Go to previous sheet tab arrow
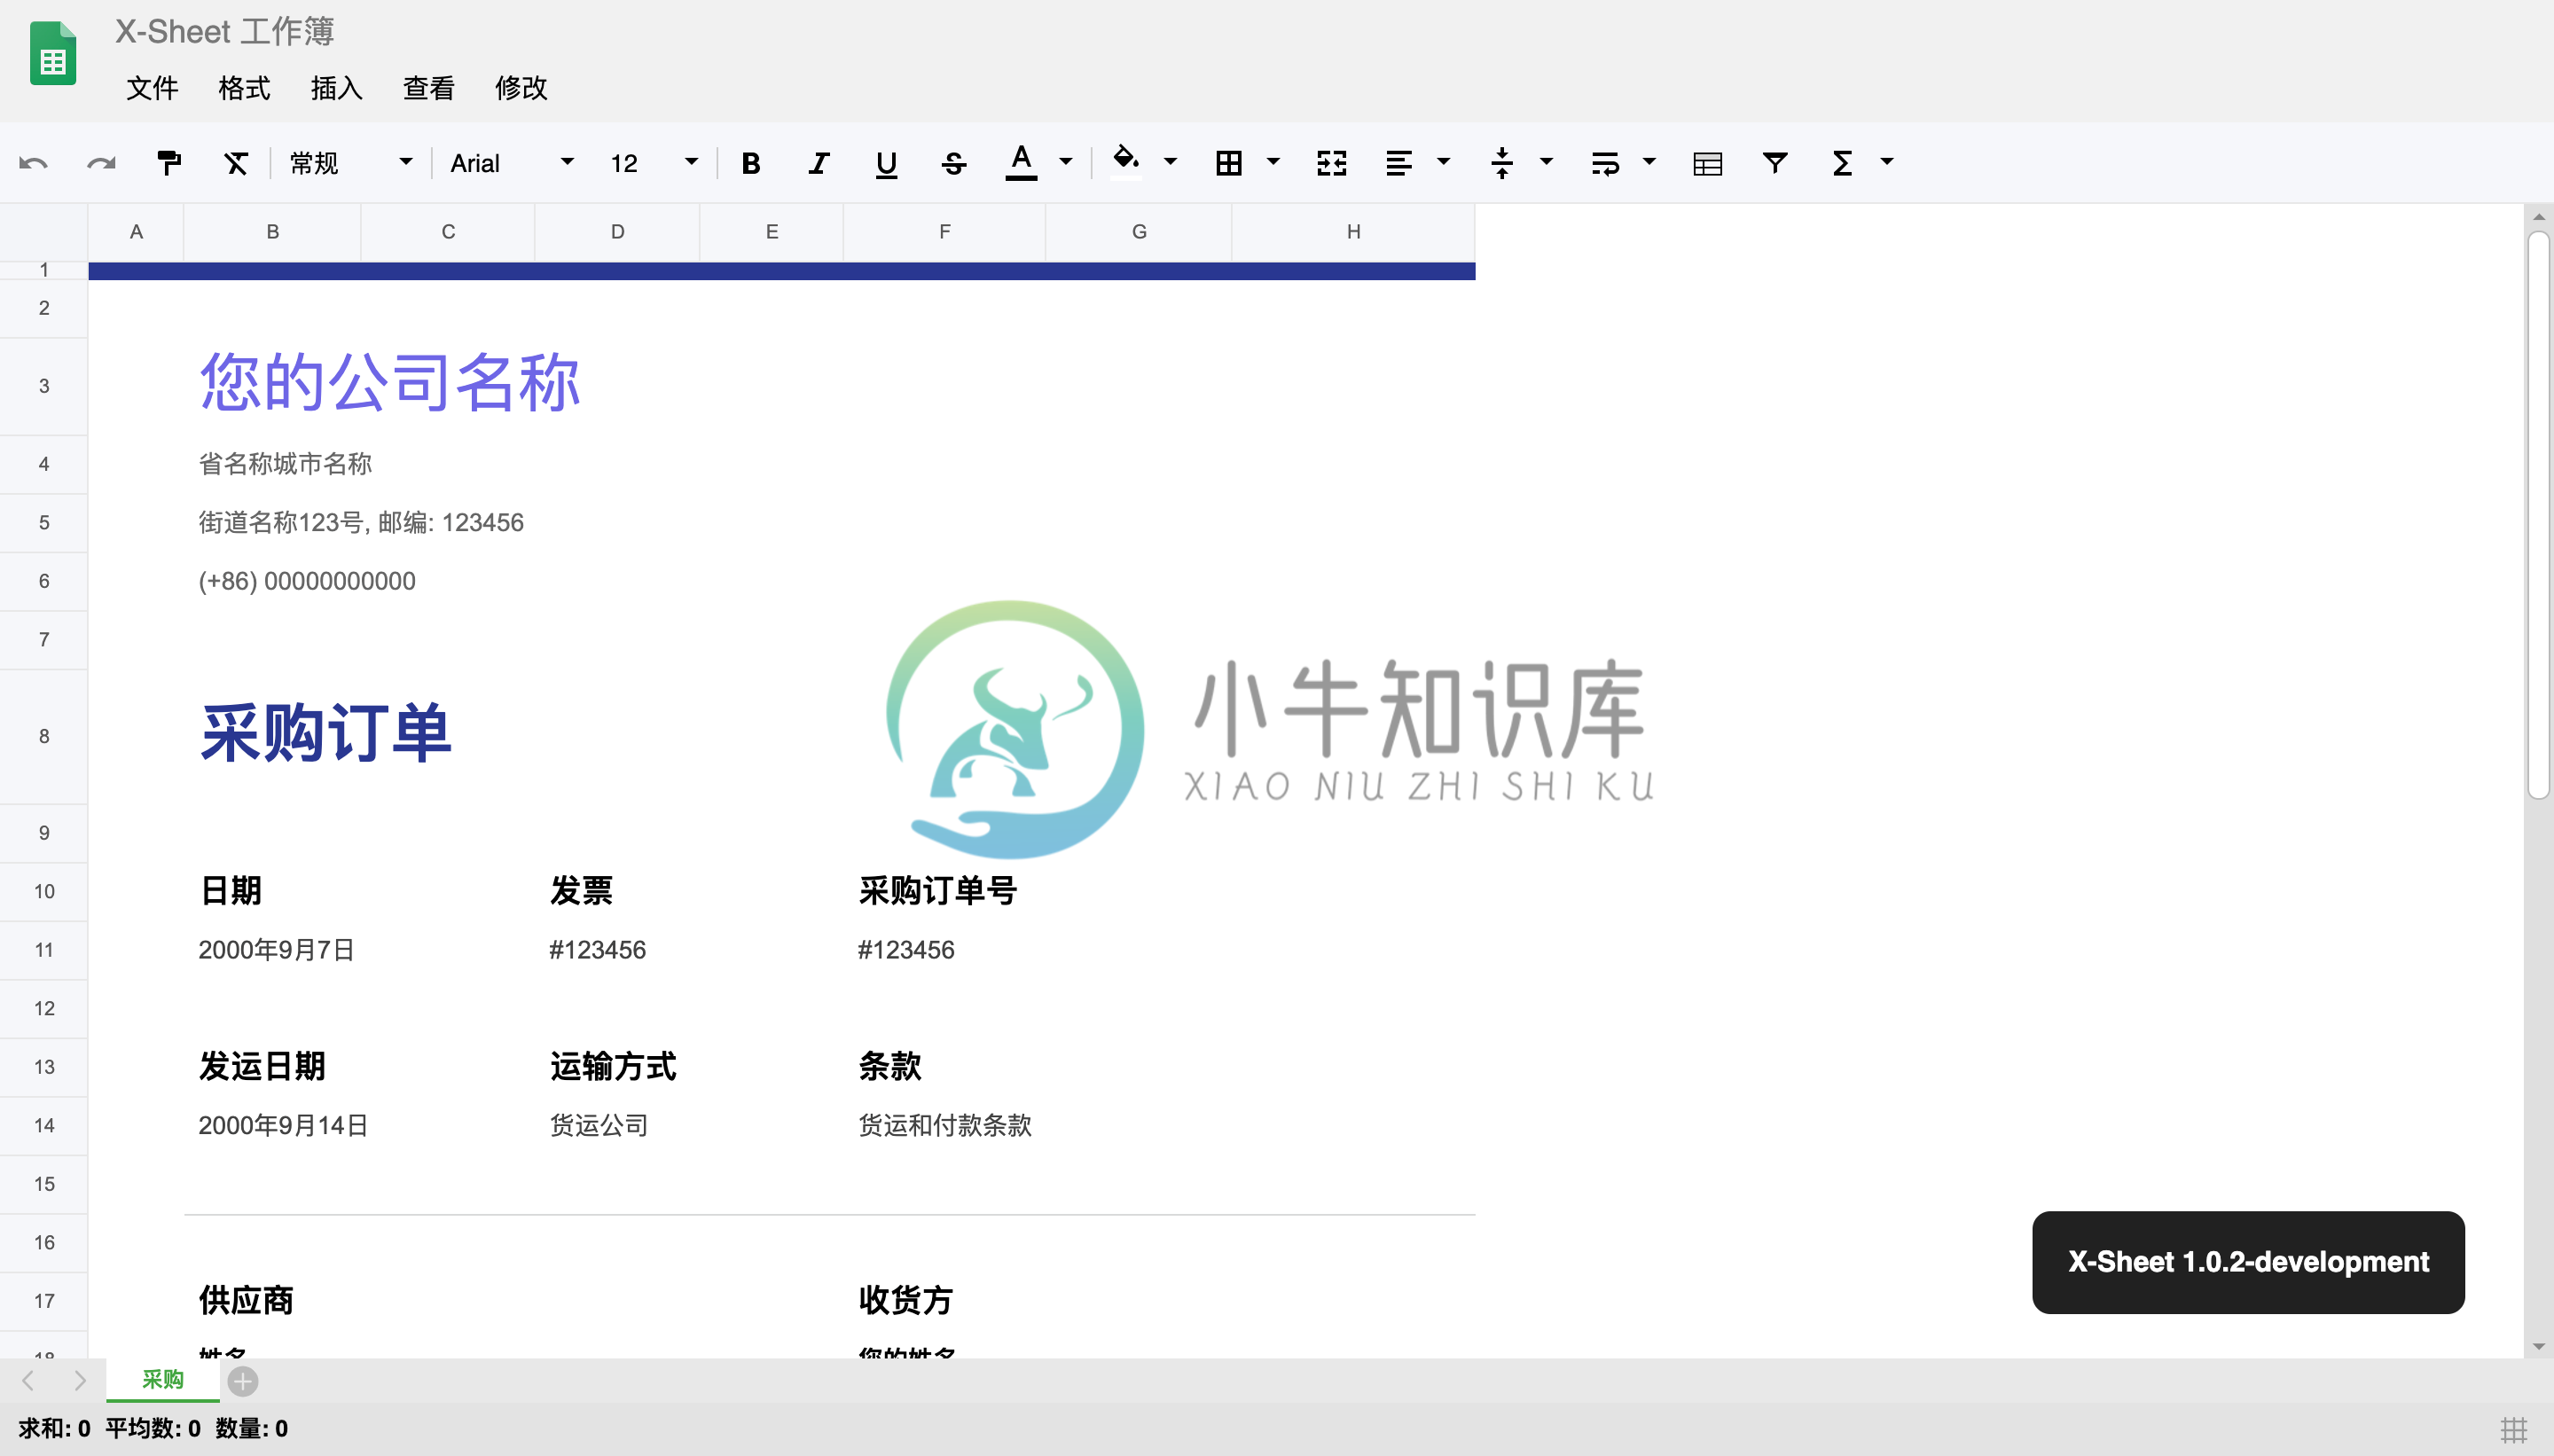2554x1456 pixels. [x=28, y=1381]
